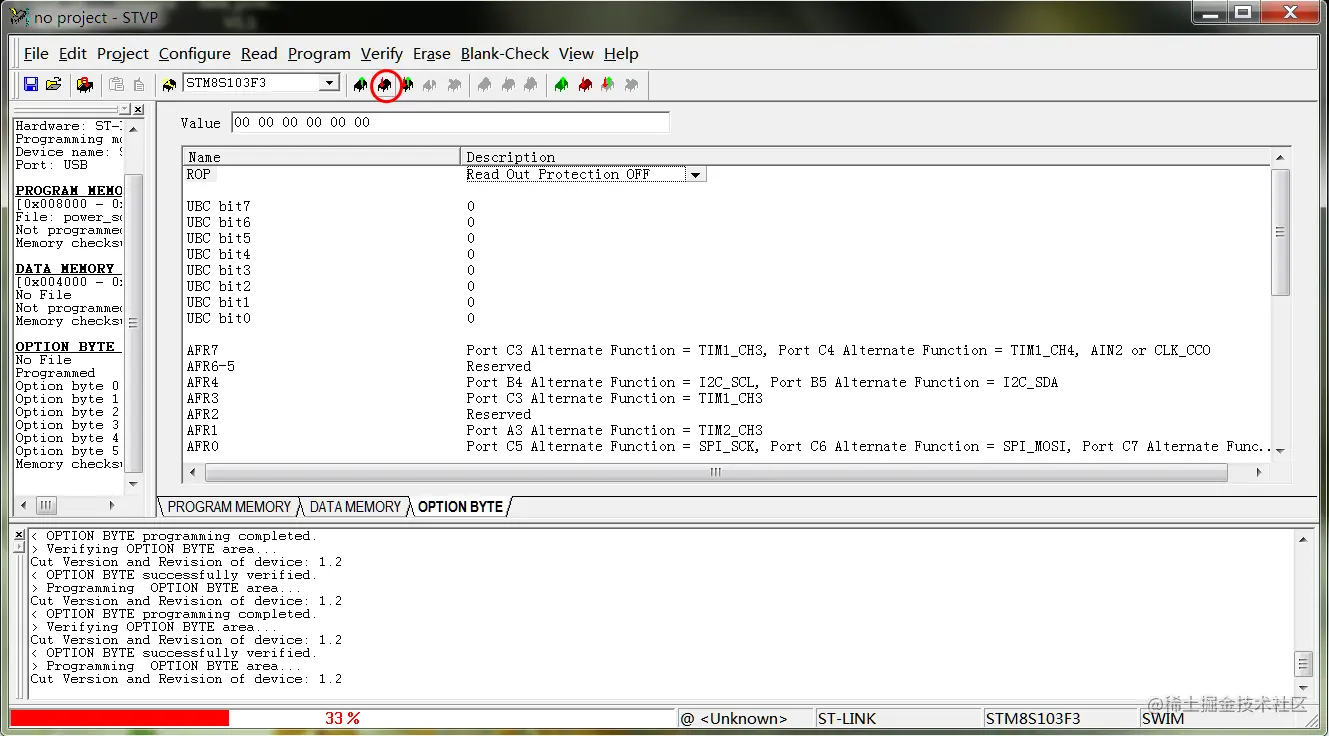Click the option table's horizontal scrollbar left arrow
The height and width of the screenshot is (736, 1329).
pyautogui.click(x=195, y=473)
